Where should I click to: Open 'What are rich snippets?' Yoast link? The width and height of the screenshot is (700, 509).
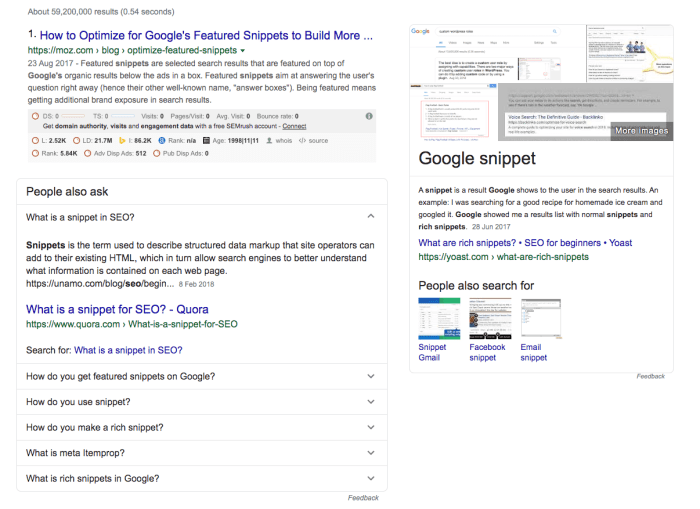click(525, 243)
